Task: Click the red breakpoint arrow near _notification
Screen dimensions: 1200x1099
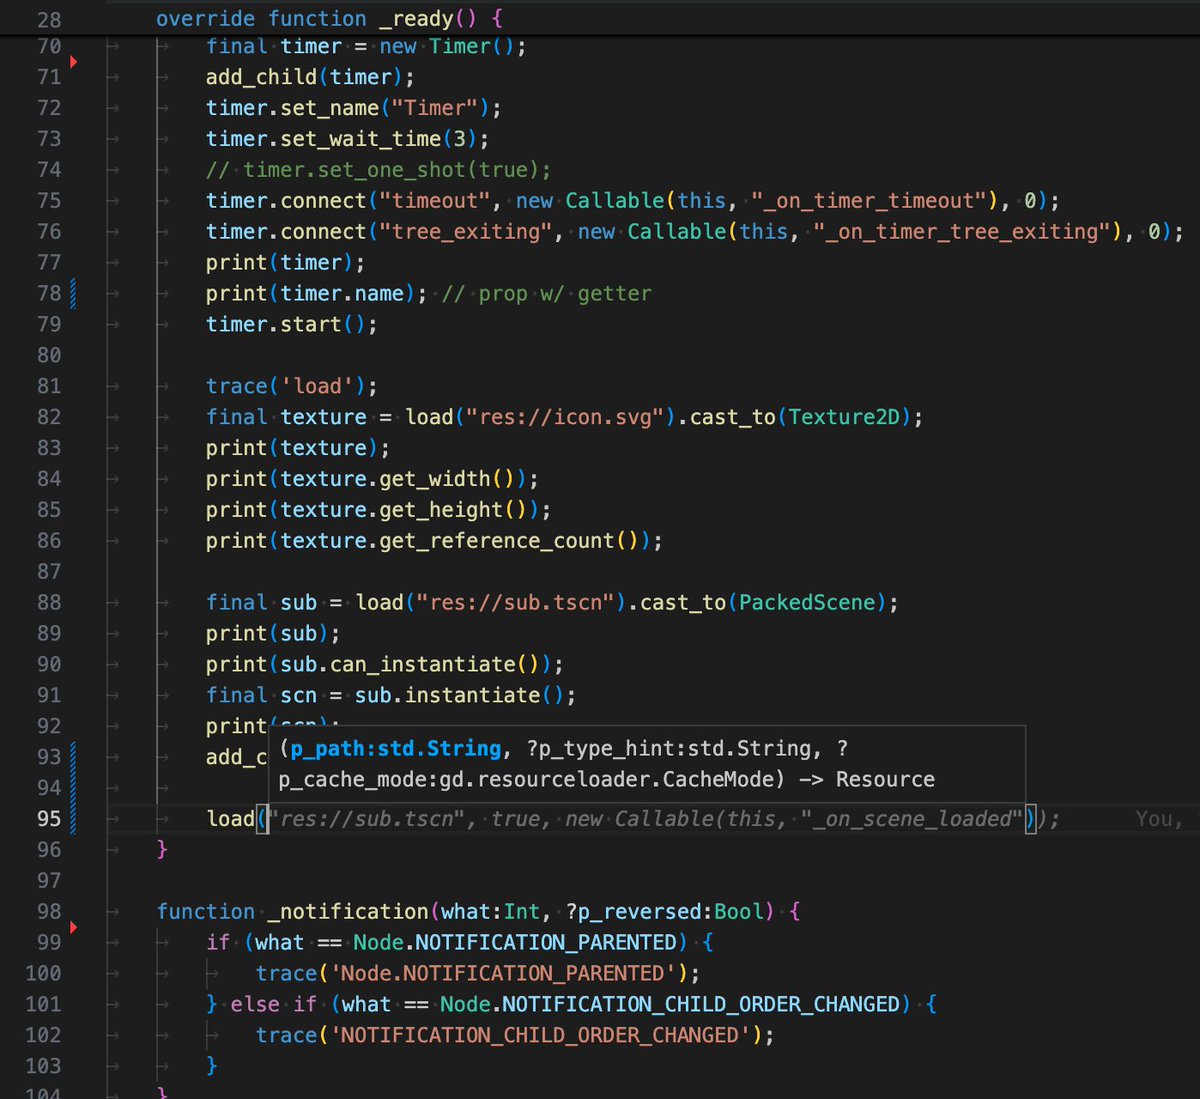Action: (x=73, y=926)
